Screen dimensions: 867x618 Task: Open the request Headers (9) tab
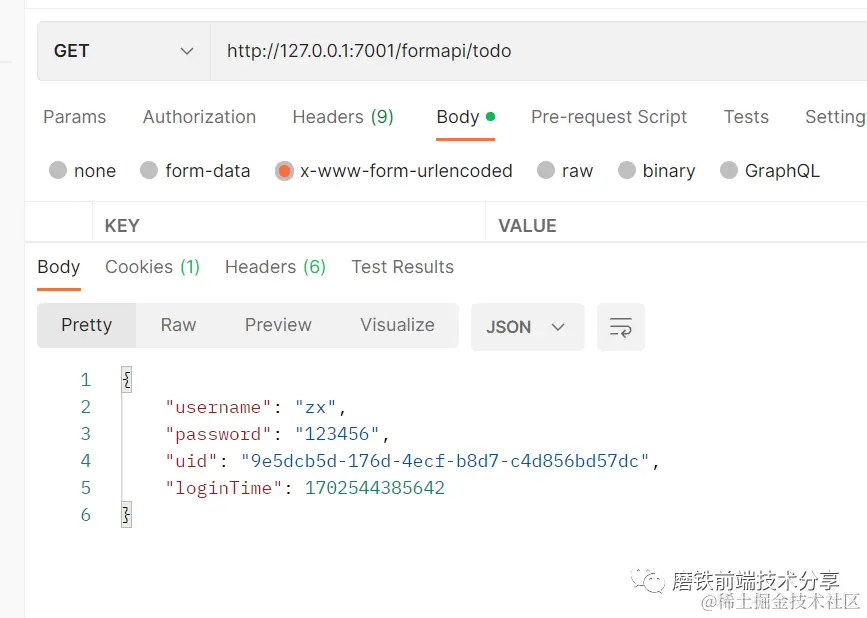(343, 117)
